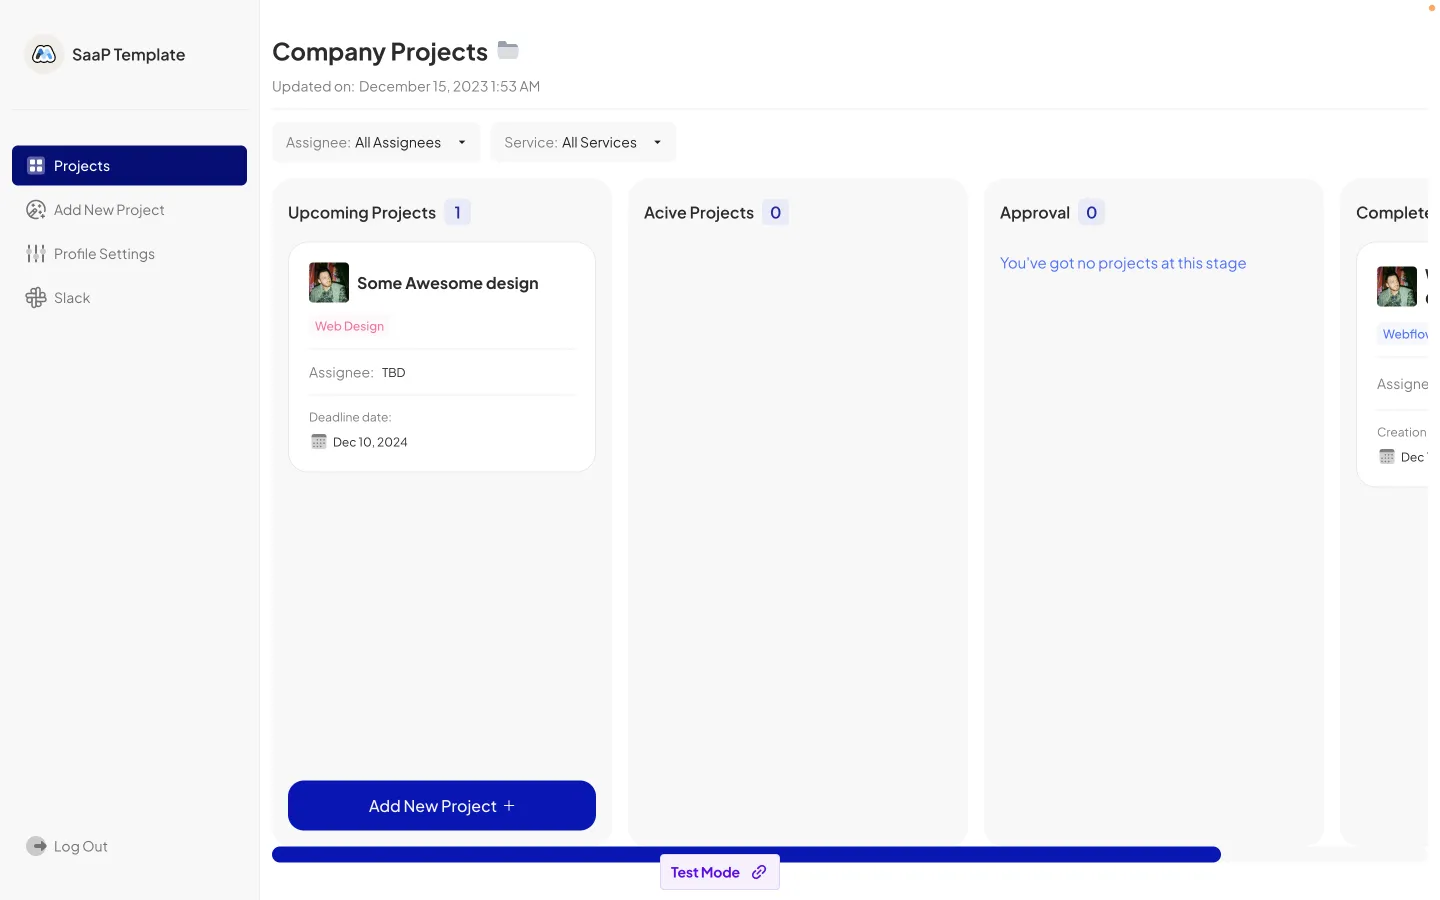
Task: Click the Web Design tag on the card
Action: pos(349,325)
